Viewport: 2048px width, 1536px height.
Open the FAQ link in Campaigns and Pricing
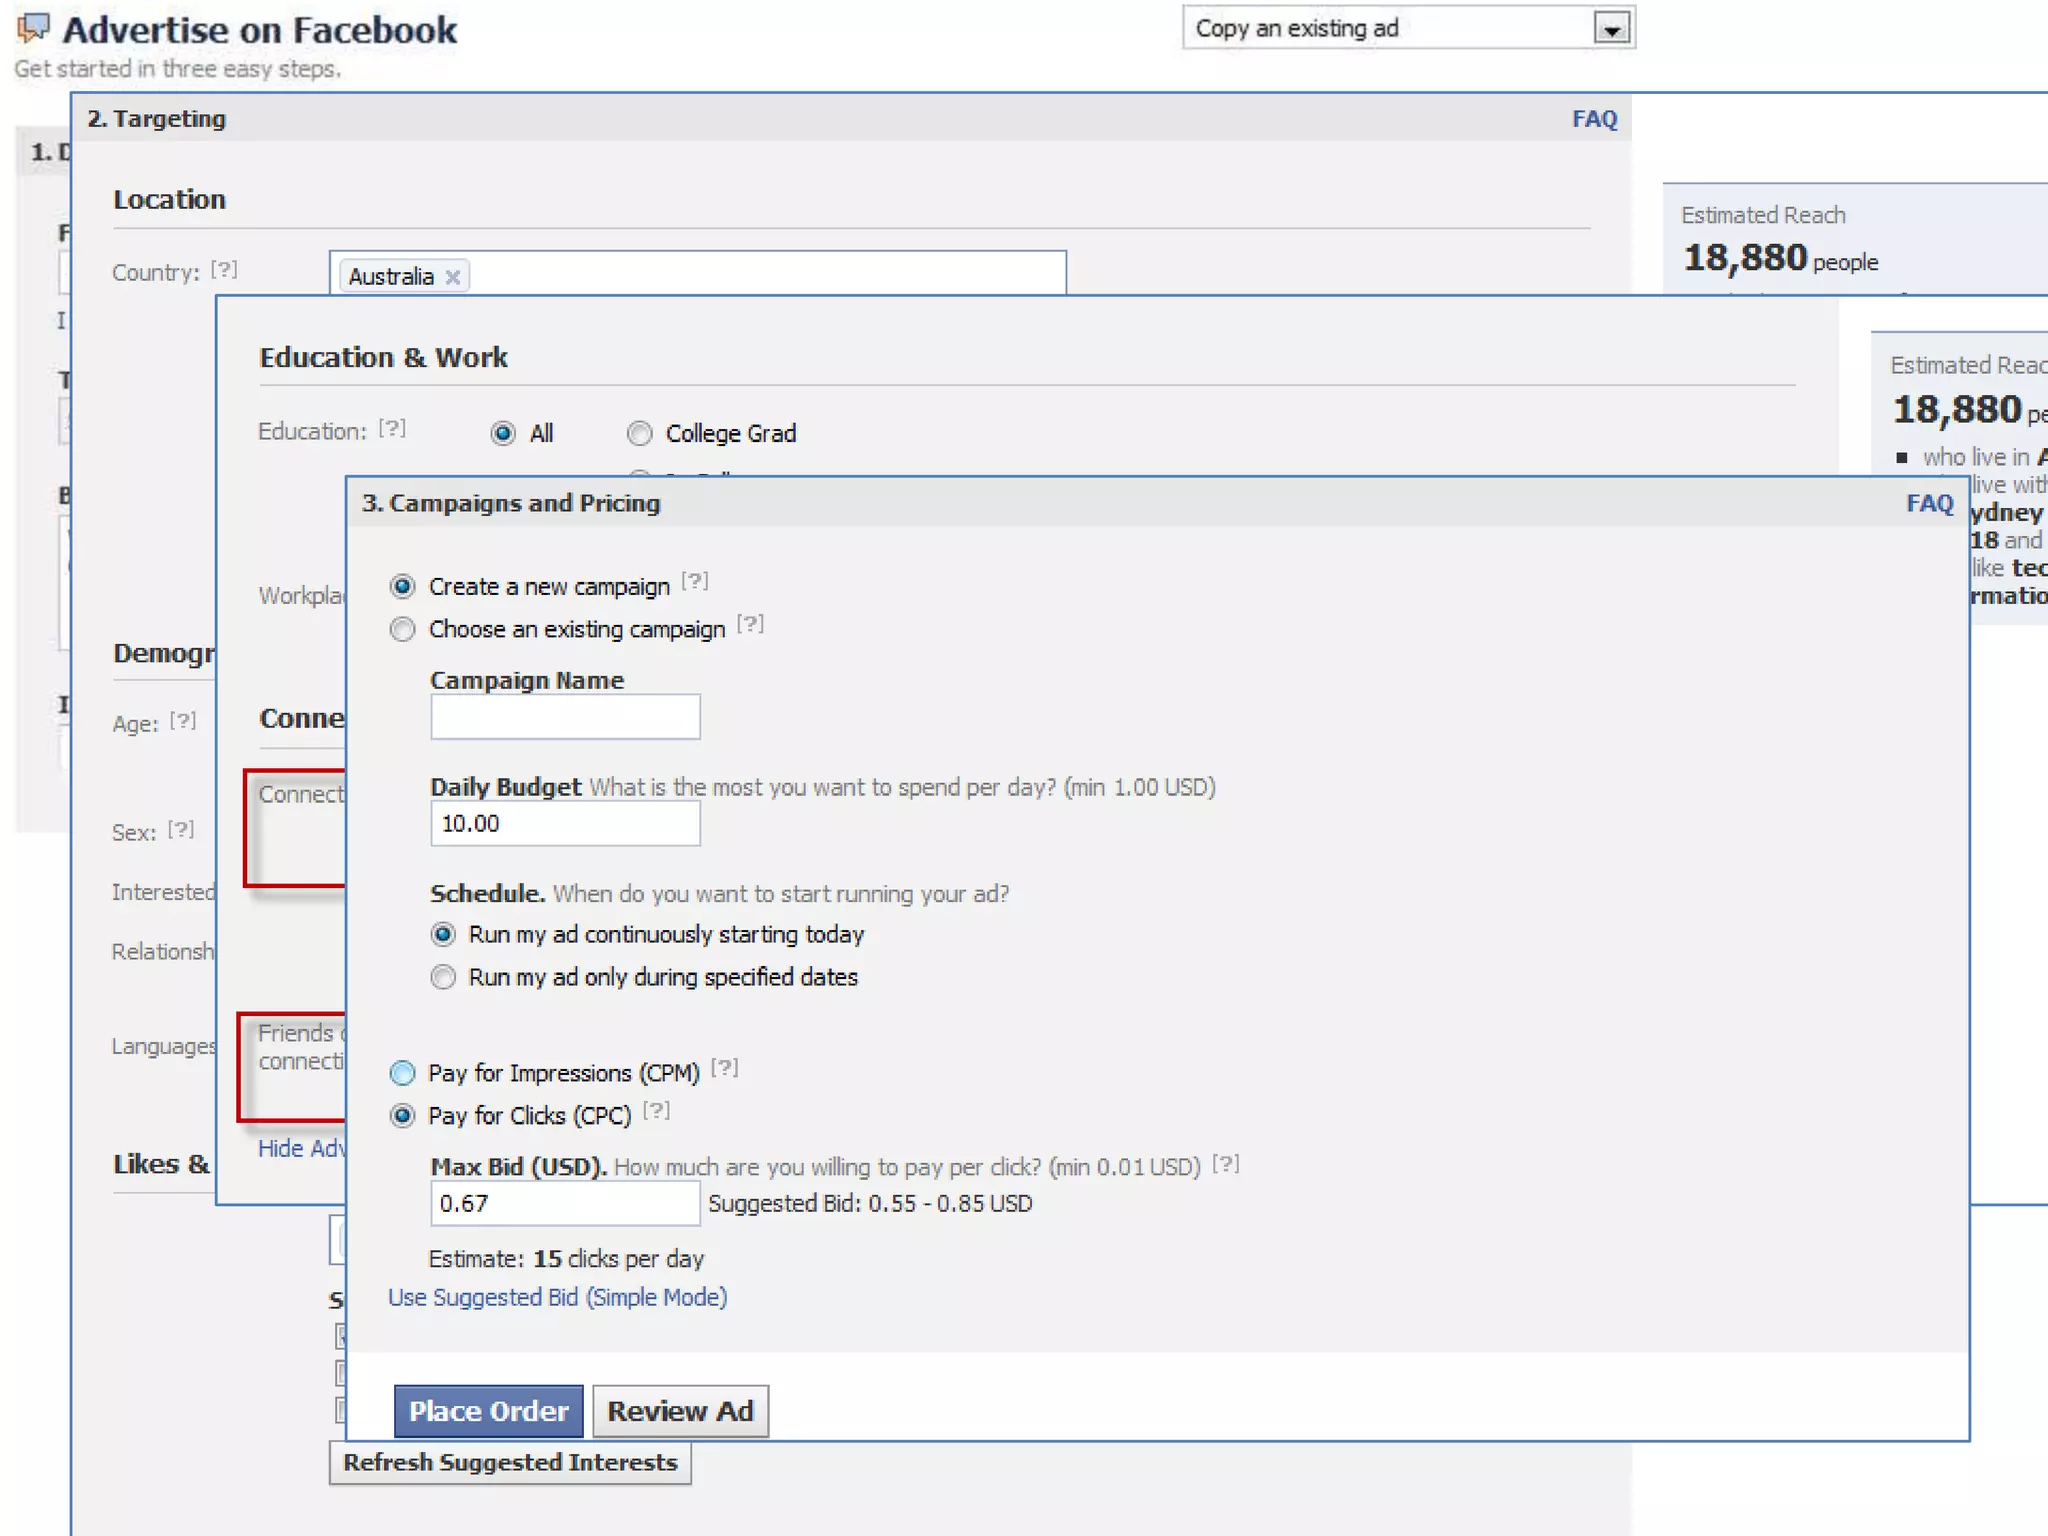click(x=1929, y=503)
